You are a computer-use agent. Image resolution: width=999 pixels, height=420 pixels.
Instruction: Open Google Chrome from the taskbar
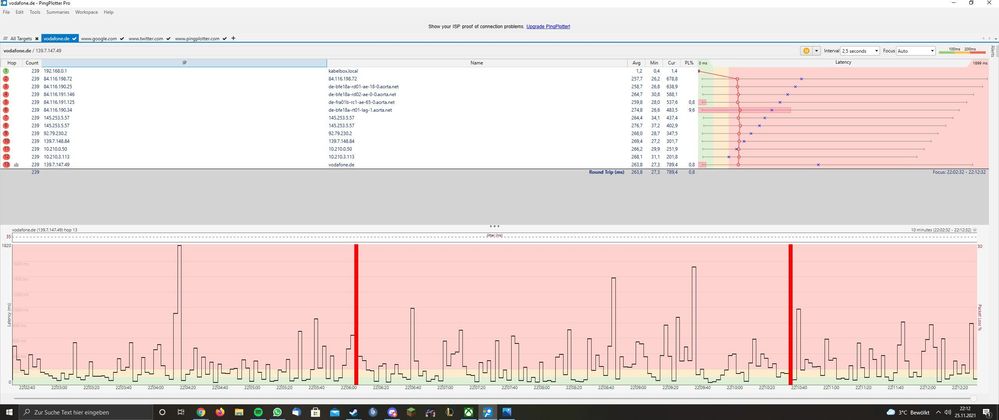click(201, 412)
